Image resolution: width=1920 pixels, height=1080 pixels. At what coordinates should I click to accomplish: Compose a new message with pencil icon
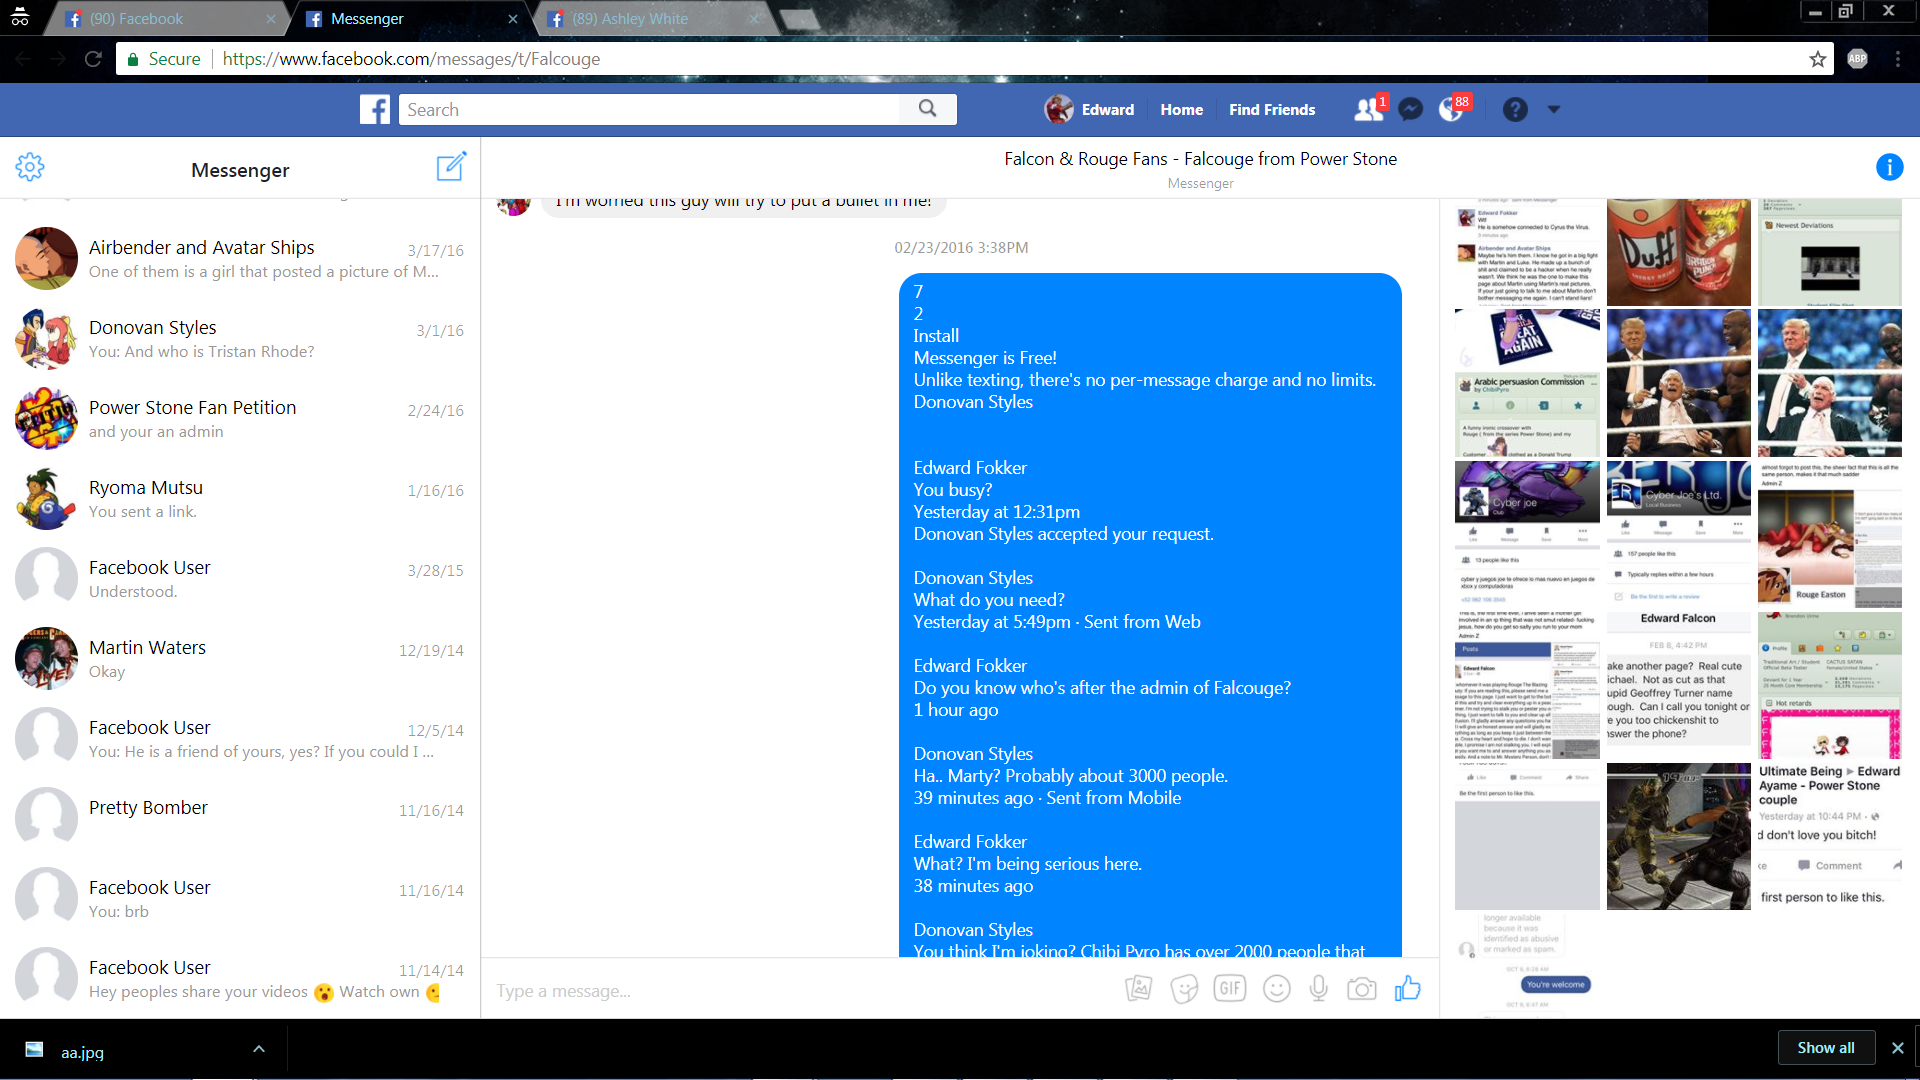(x=451, y=166)
